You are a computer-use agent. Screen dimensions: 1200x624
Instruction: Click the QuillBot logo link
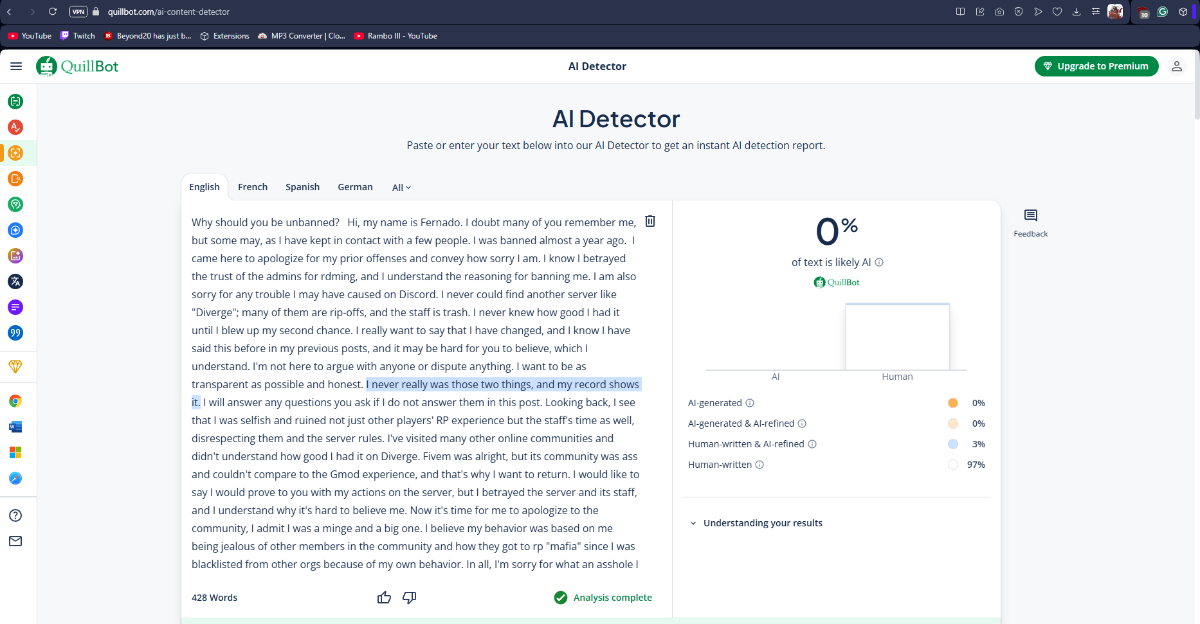point(77,66)
